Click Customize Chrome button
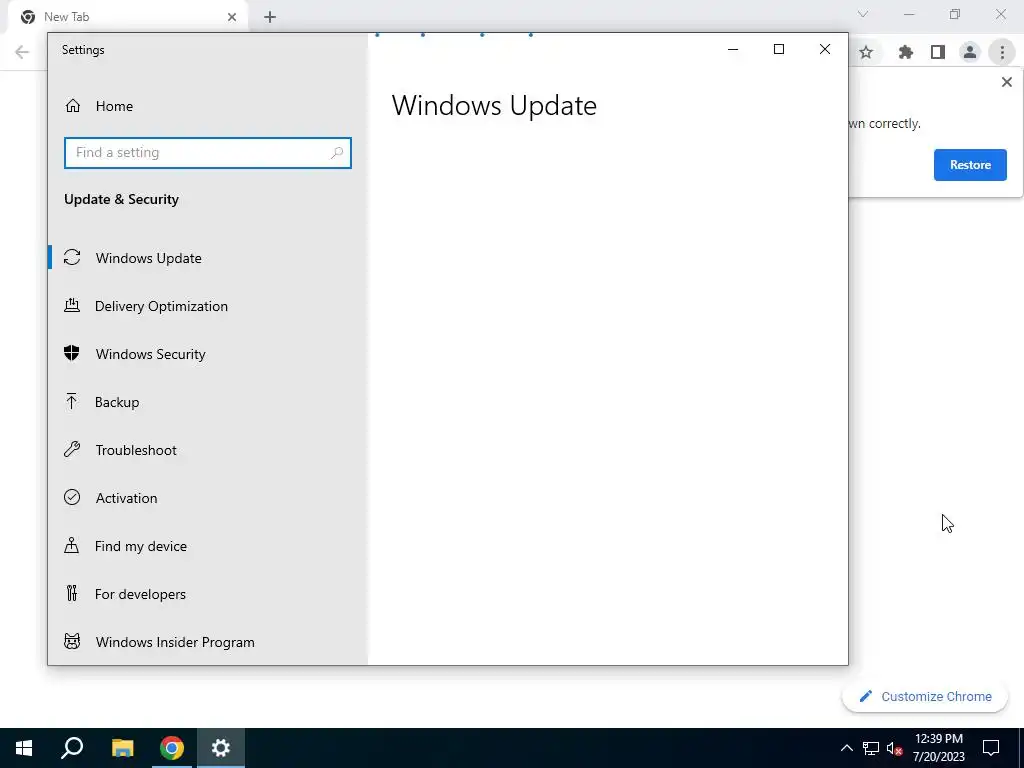The height and width of the screenshot is (768, 1024). [x=925, y=696]
